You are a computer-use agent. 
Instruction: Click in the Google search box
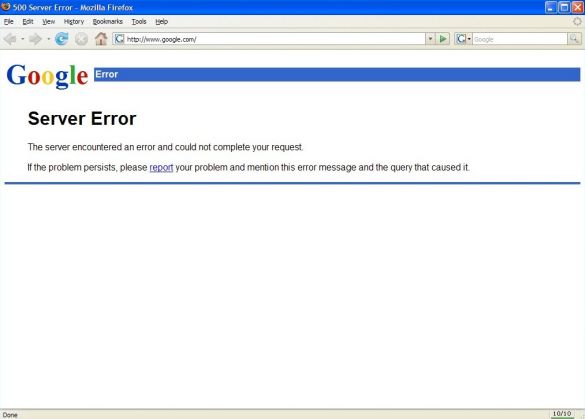(x=519, y=39)
